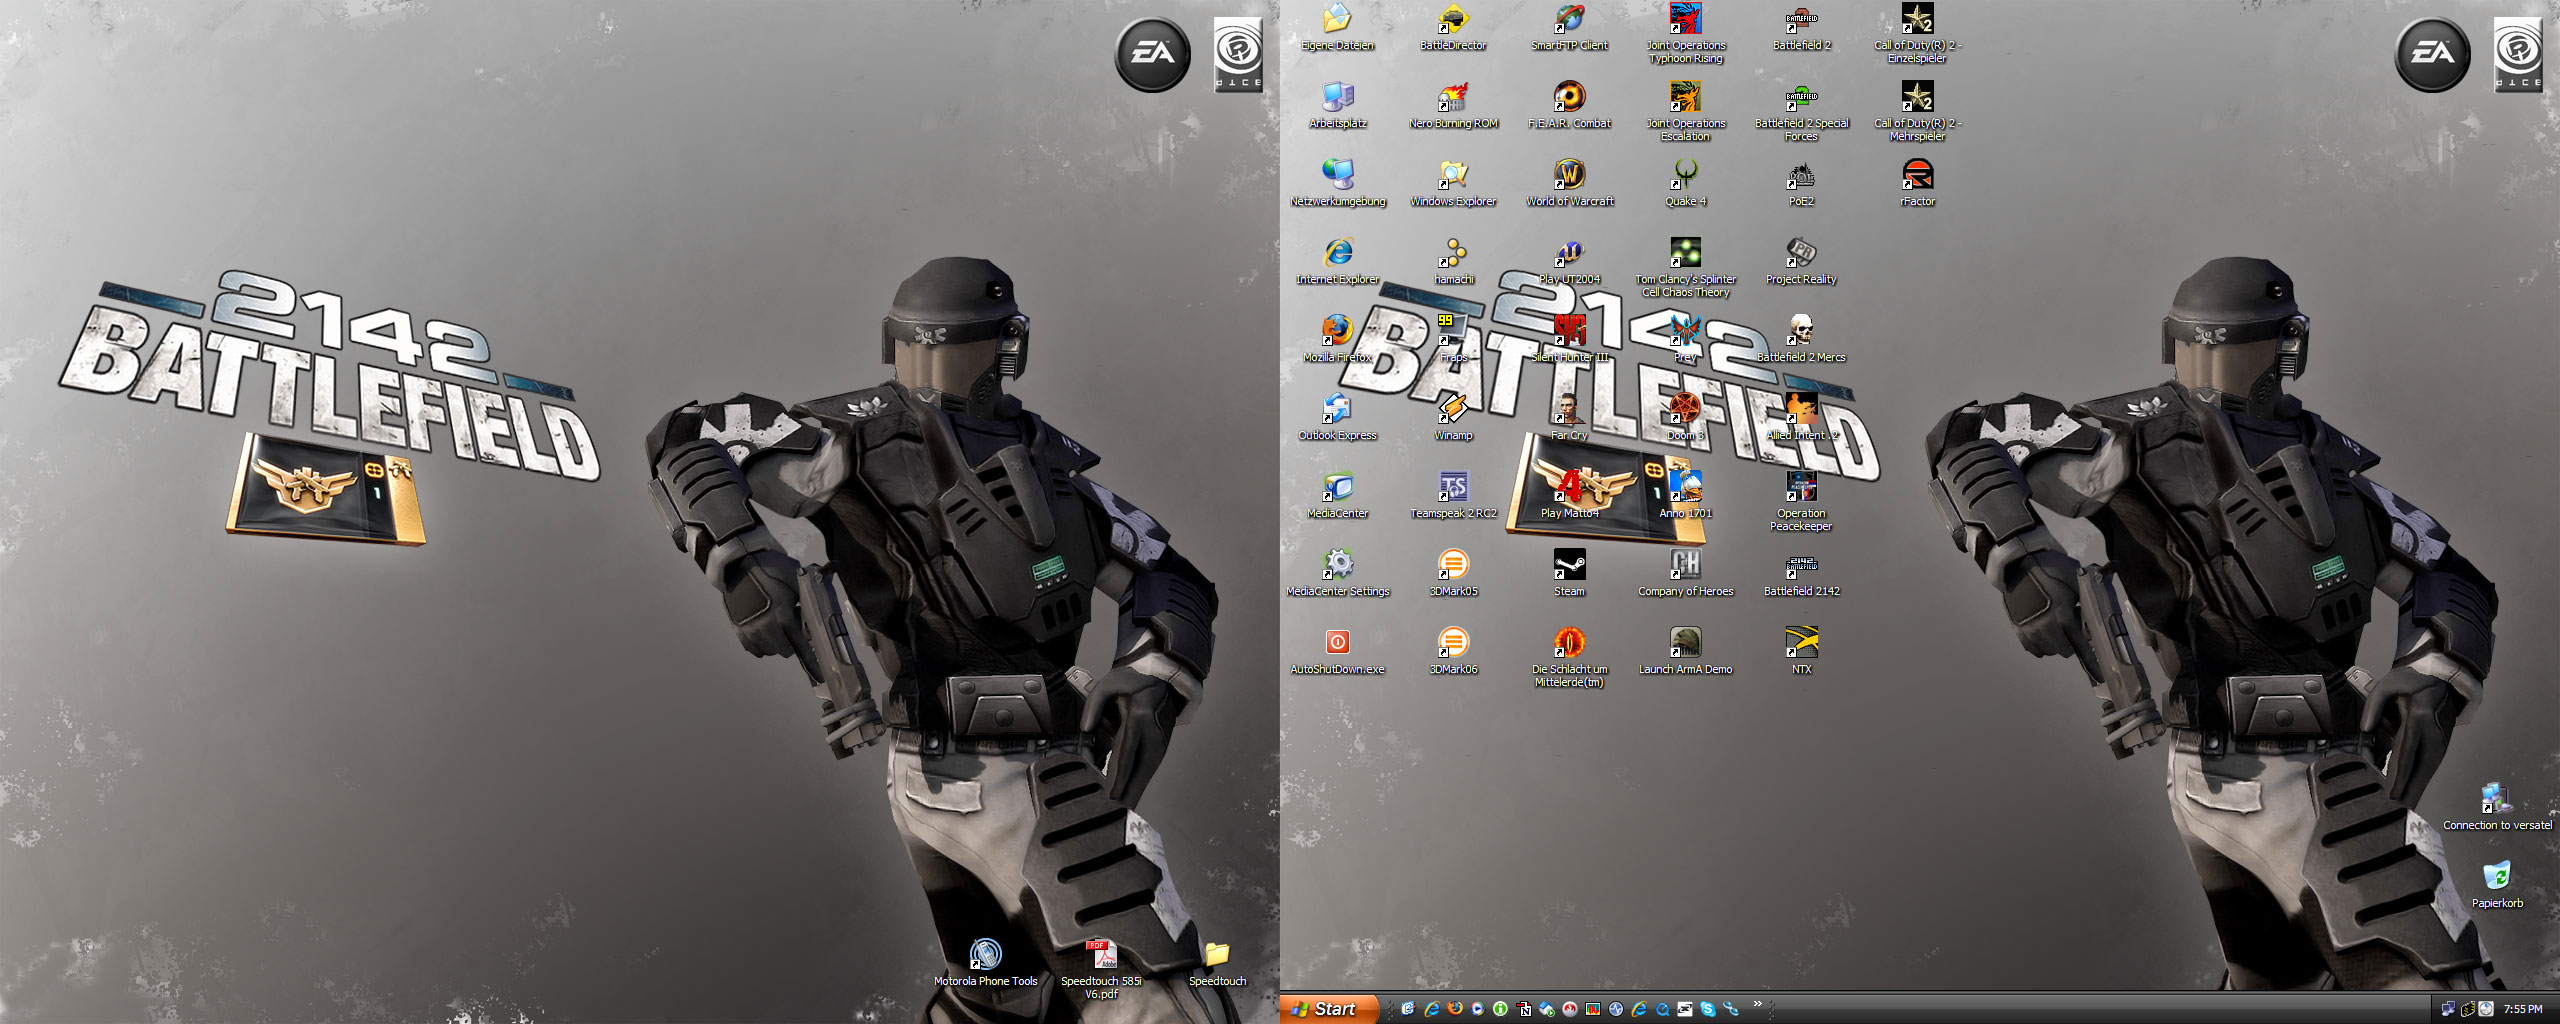The width and height of the screenshot is (2560, 1024).
Task: Open the Start menu
Action: (1328, 1009)
